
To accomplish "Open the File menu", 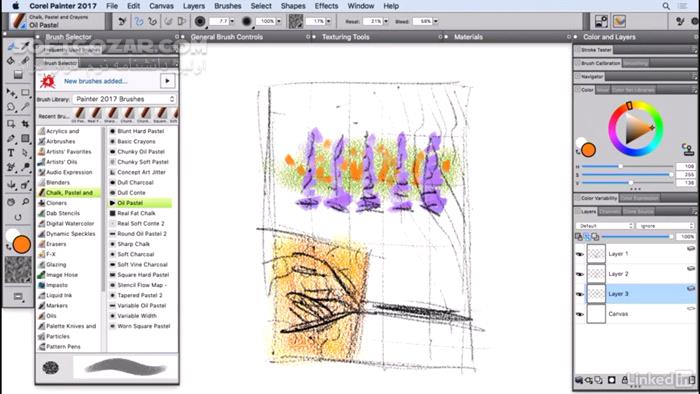I will click(x=112, y=6).
